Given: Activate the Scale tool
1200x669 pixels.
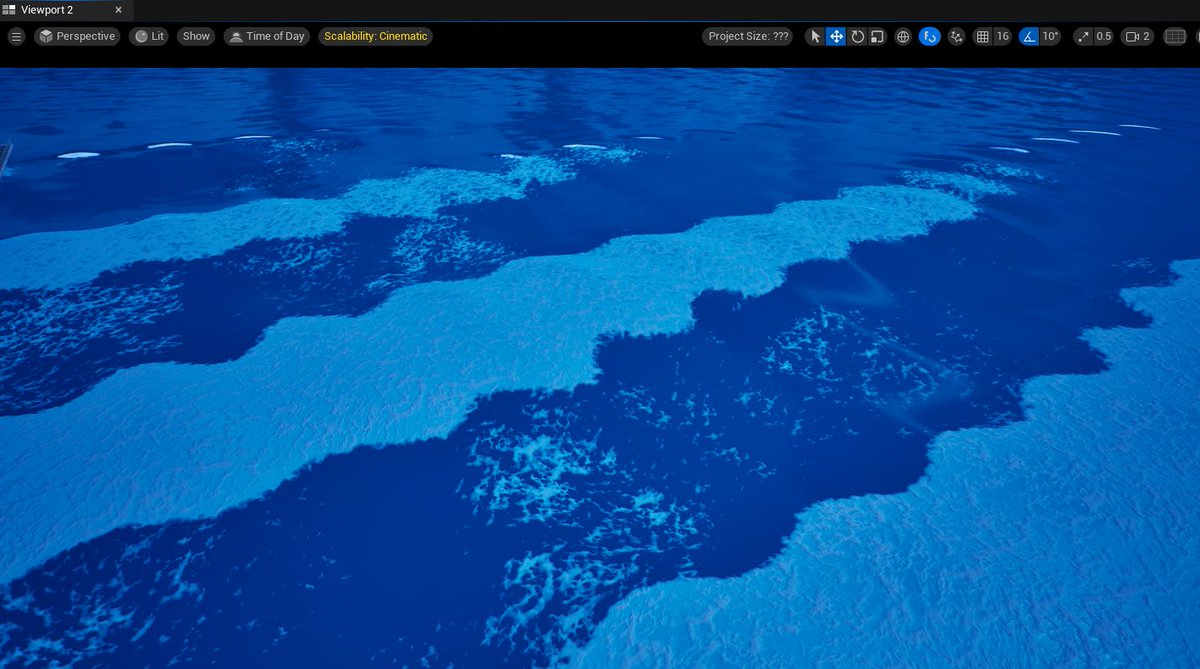Looking at the screenshot, I should (x=878, y=36).
